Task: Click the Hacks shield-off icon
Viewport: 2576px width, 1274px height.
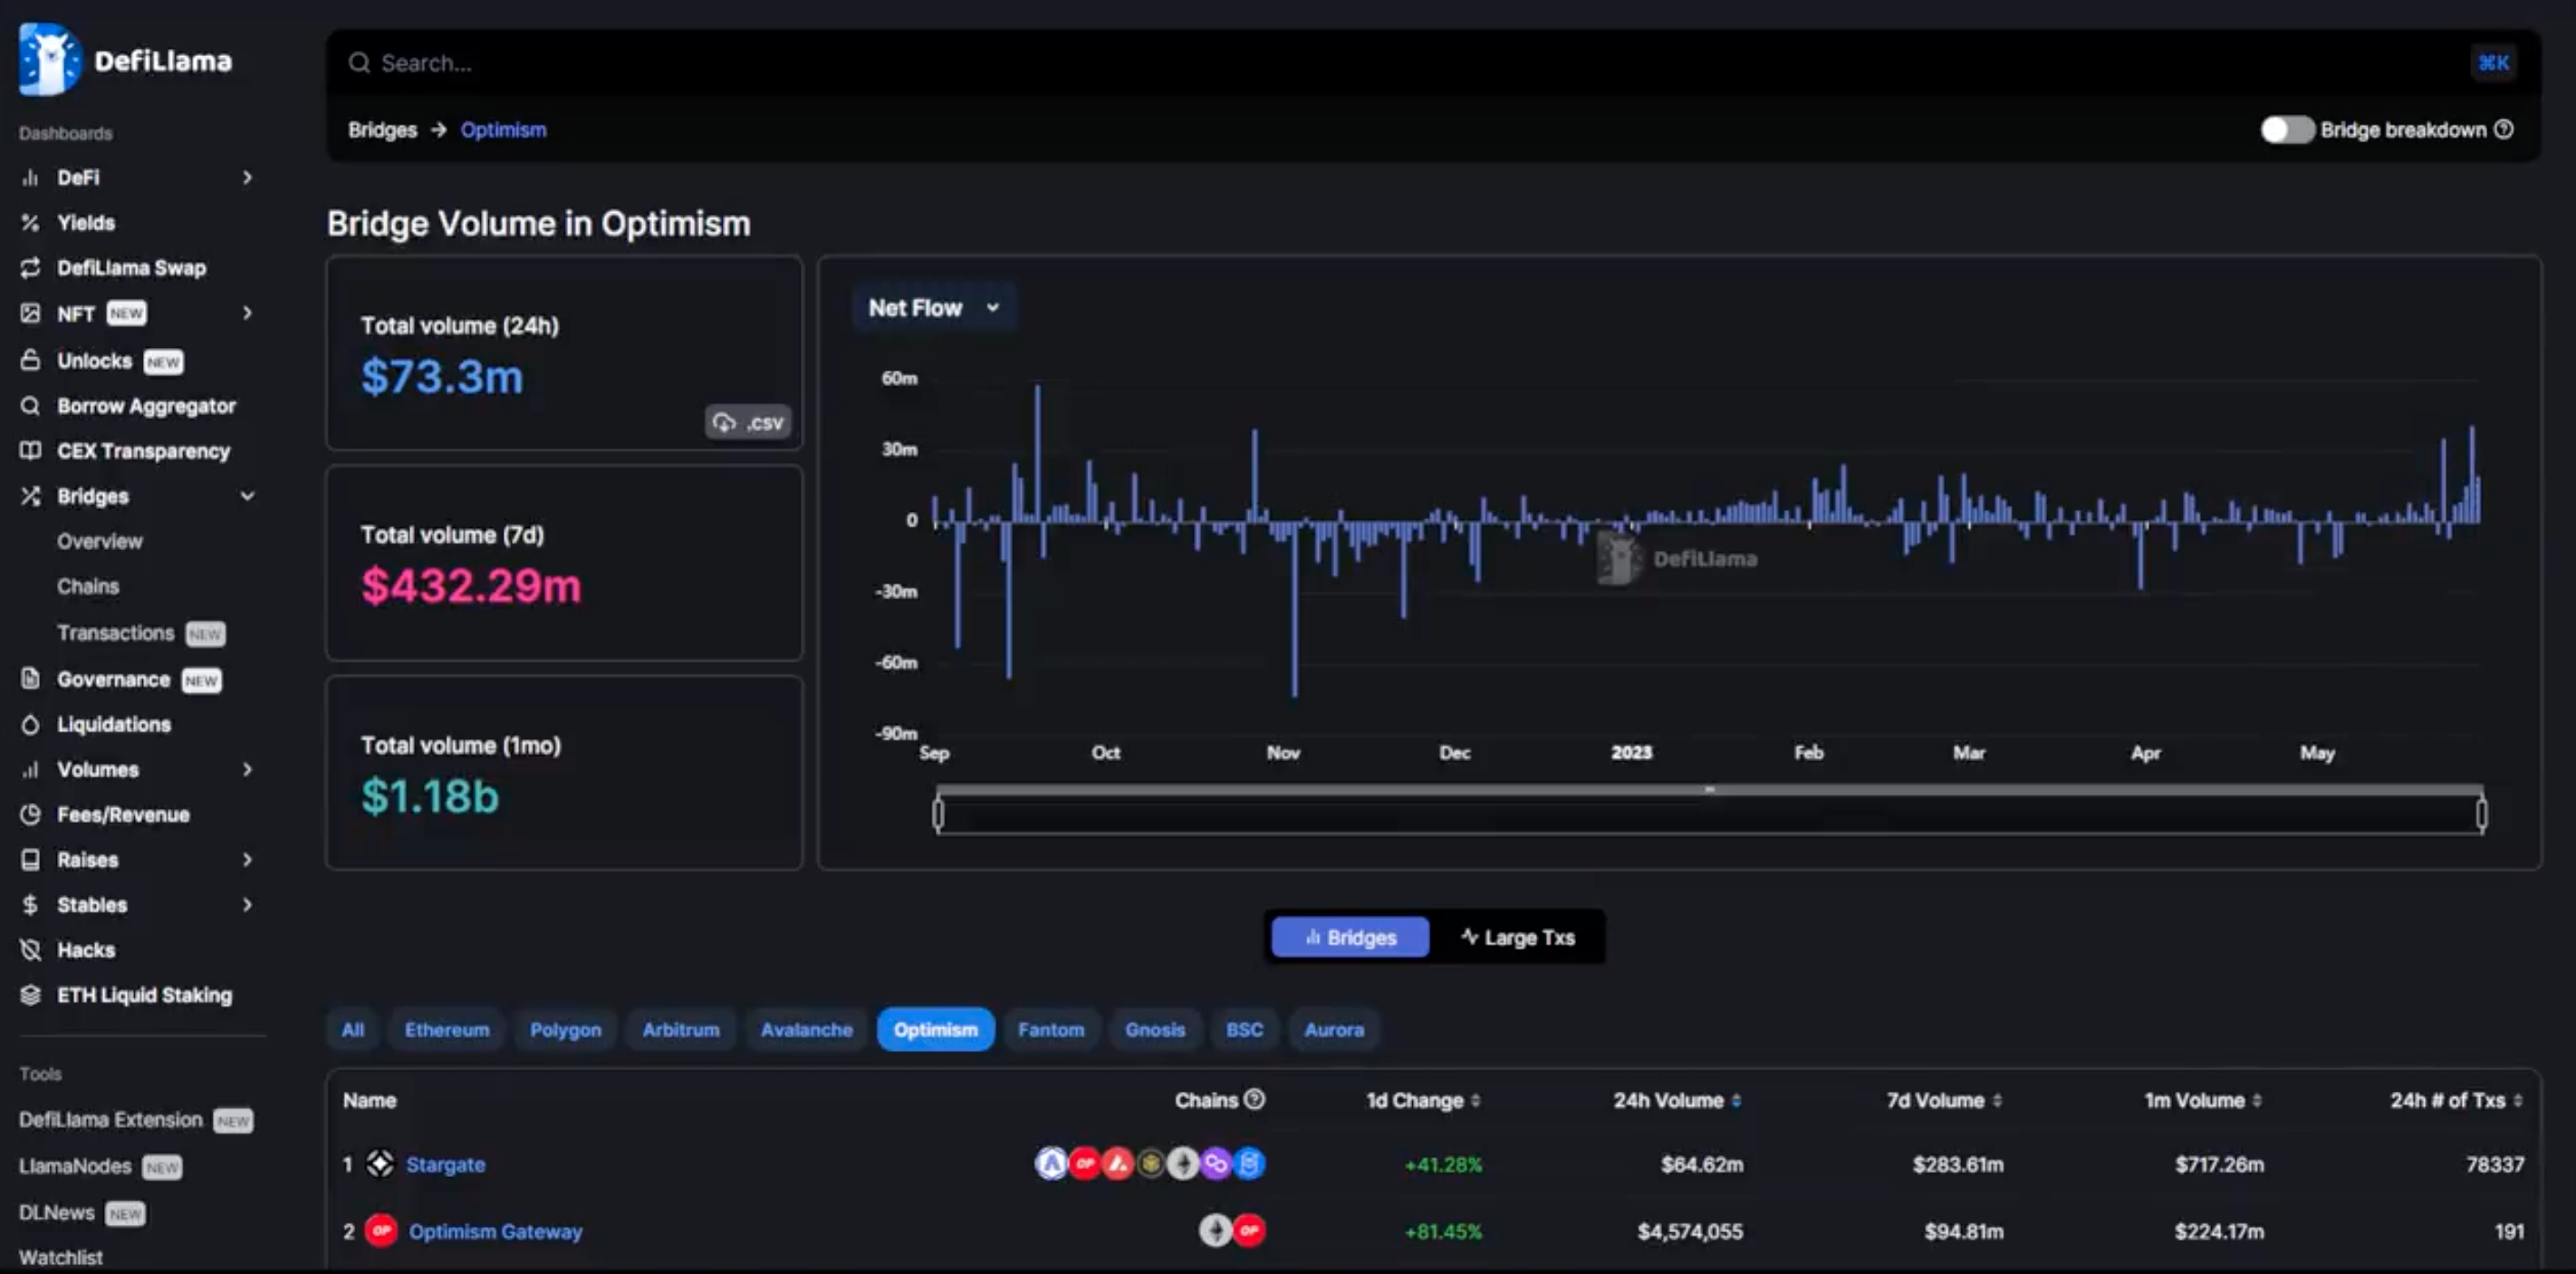Action: [x=30, y=950]
